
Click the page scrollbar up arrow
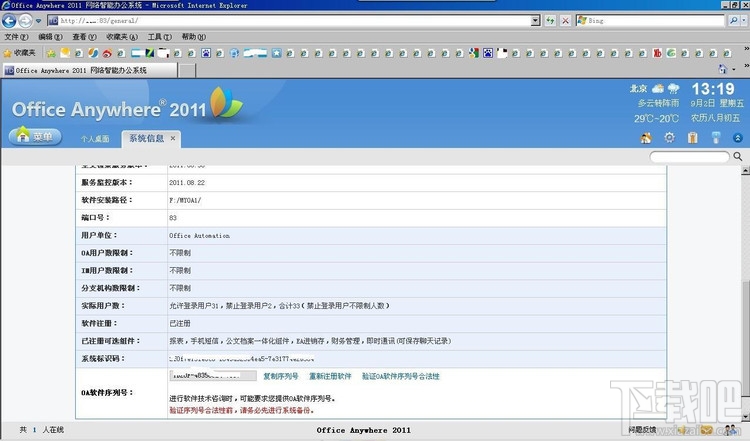coord(745,171)
